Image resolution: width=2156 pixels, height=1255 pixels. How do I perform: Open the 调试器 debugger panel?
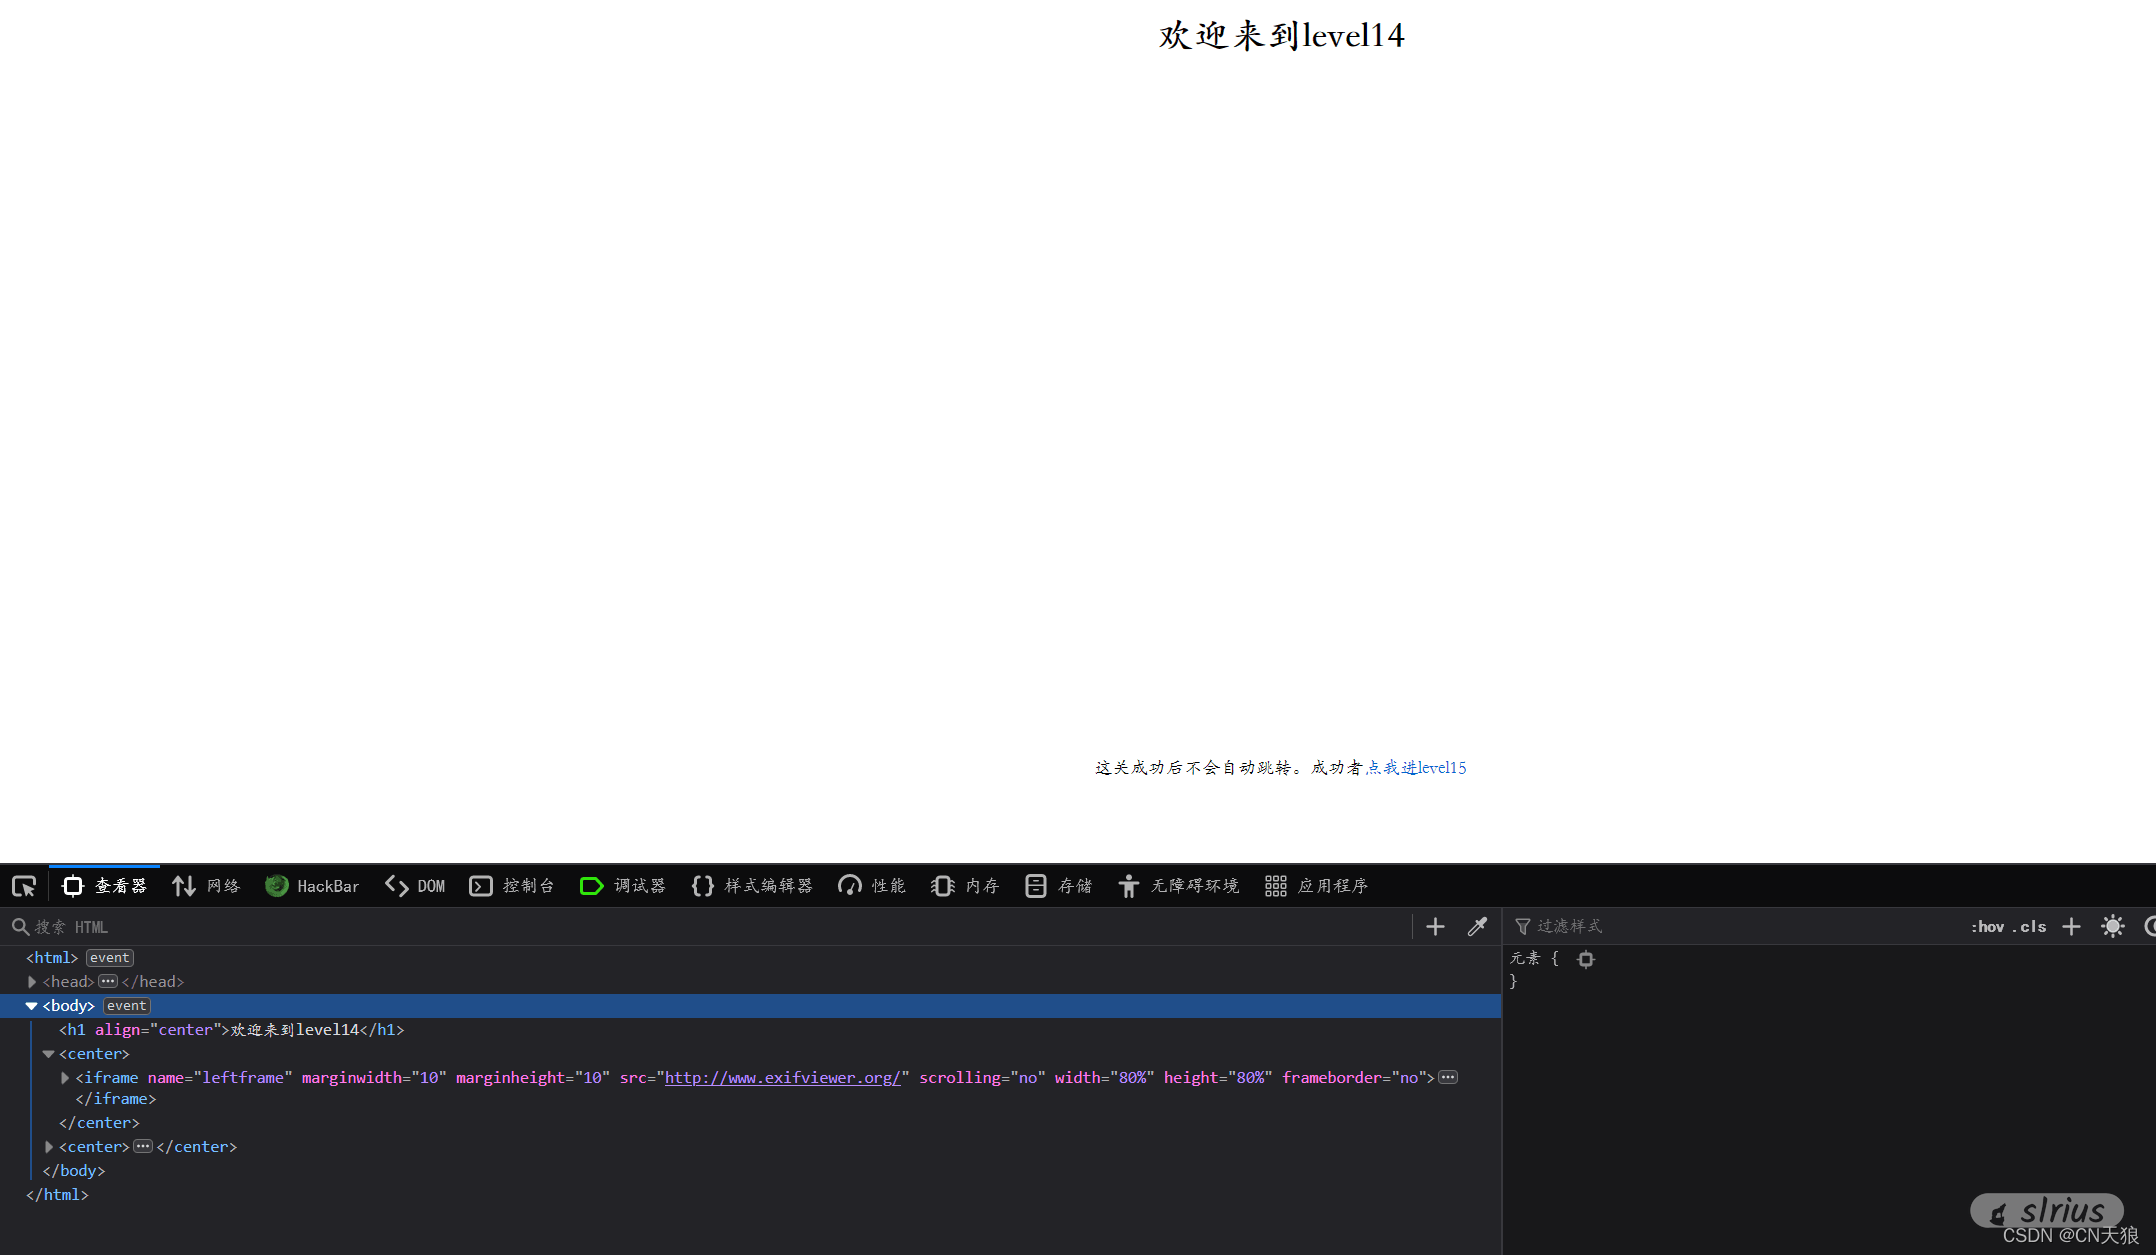tap(622, 886)
